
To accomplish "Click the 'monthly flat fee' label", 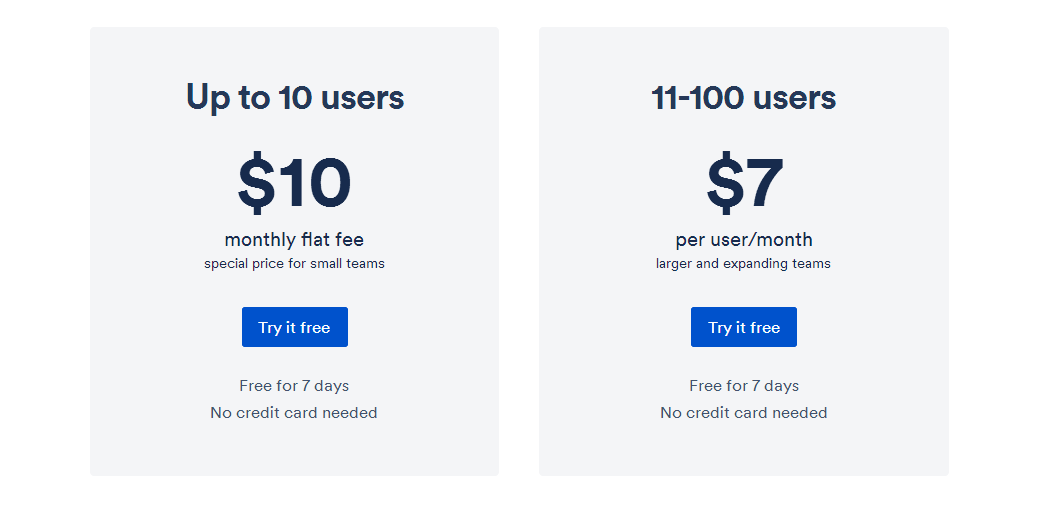I will [x=294, y=240].
